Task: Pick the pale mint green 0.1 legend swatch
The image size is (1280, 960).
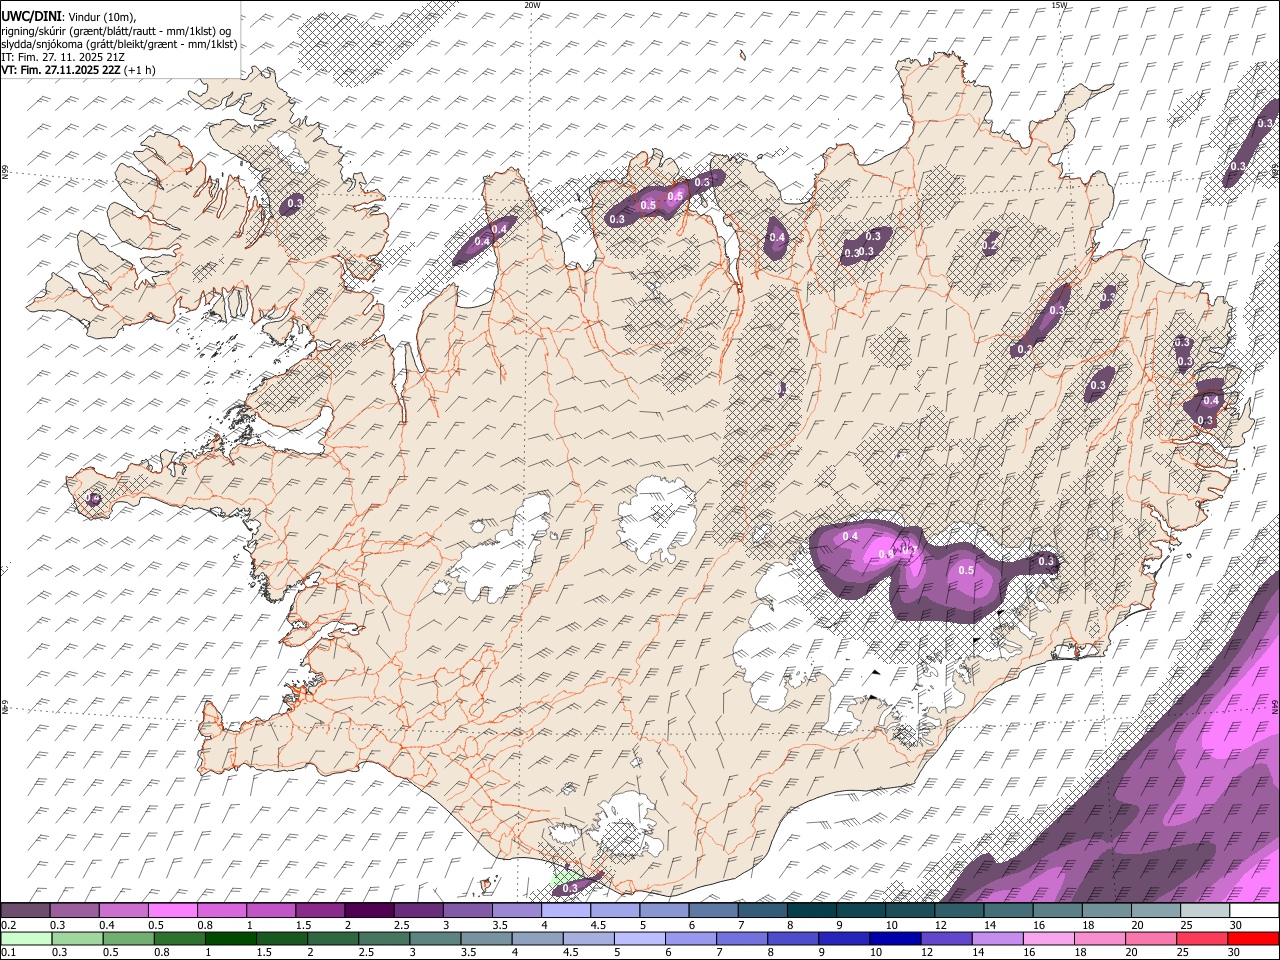Action: click(x=26, y=938)
